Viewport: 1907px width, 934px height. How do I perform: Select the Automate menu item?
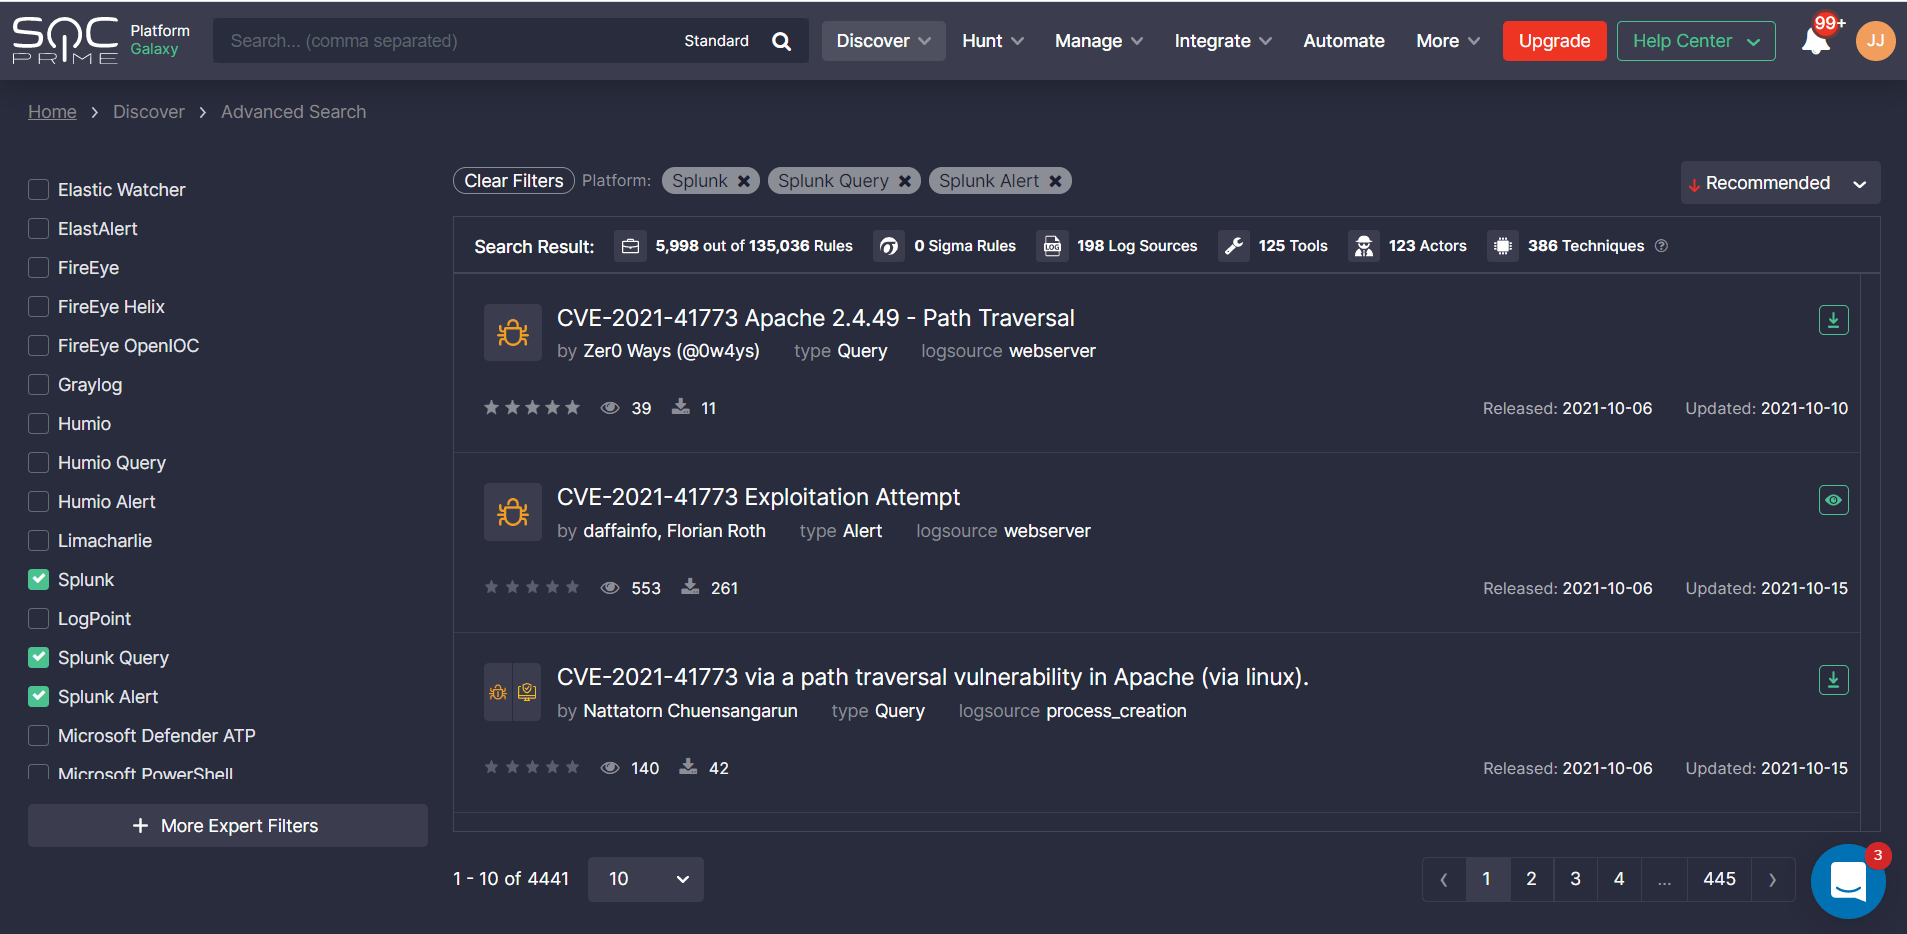point(1343,40)
